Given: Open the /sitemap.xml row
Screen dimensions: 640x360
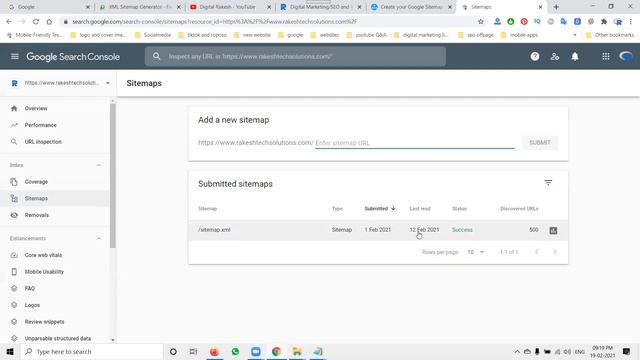Looking at the screenshot, I should coord(378,230).
